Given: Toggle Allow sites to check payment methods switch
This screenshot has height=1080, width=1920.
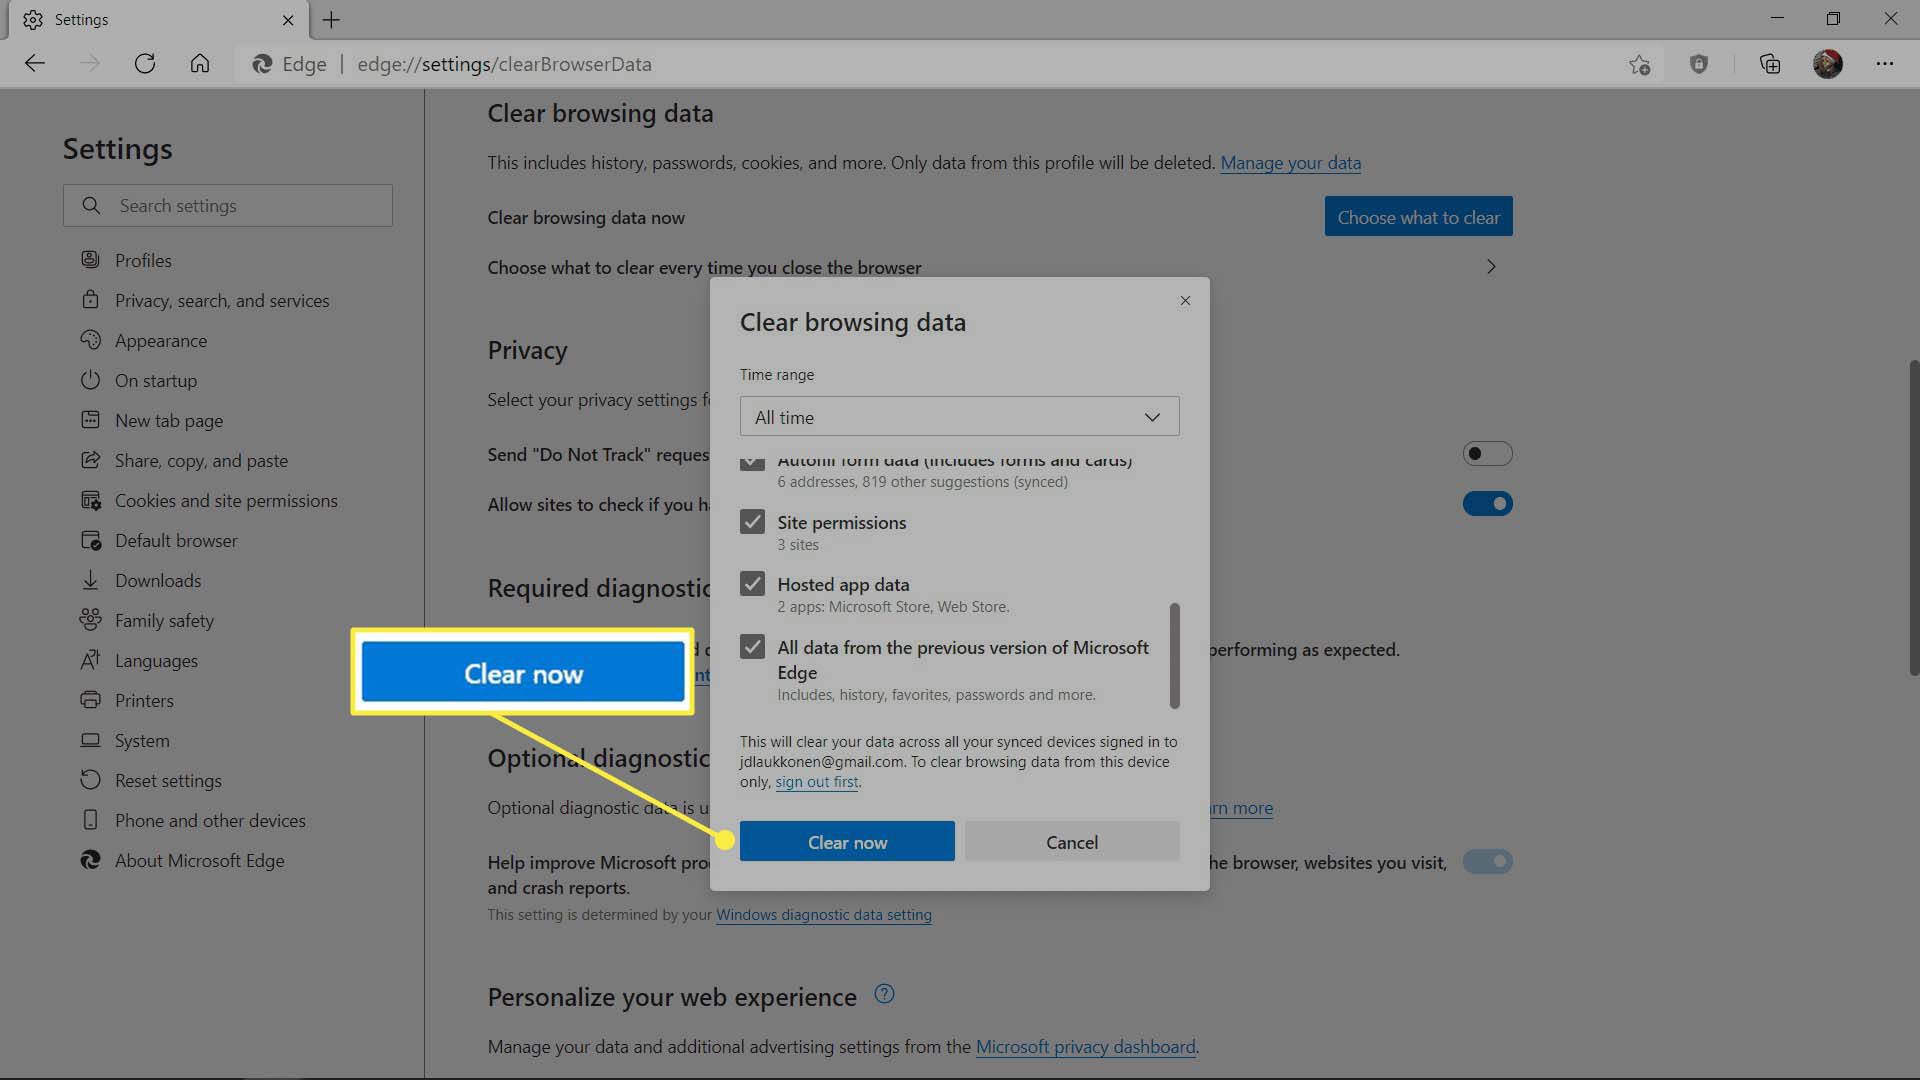Looking at the screenshot, I should click(x=1487, y=504).
